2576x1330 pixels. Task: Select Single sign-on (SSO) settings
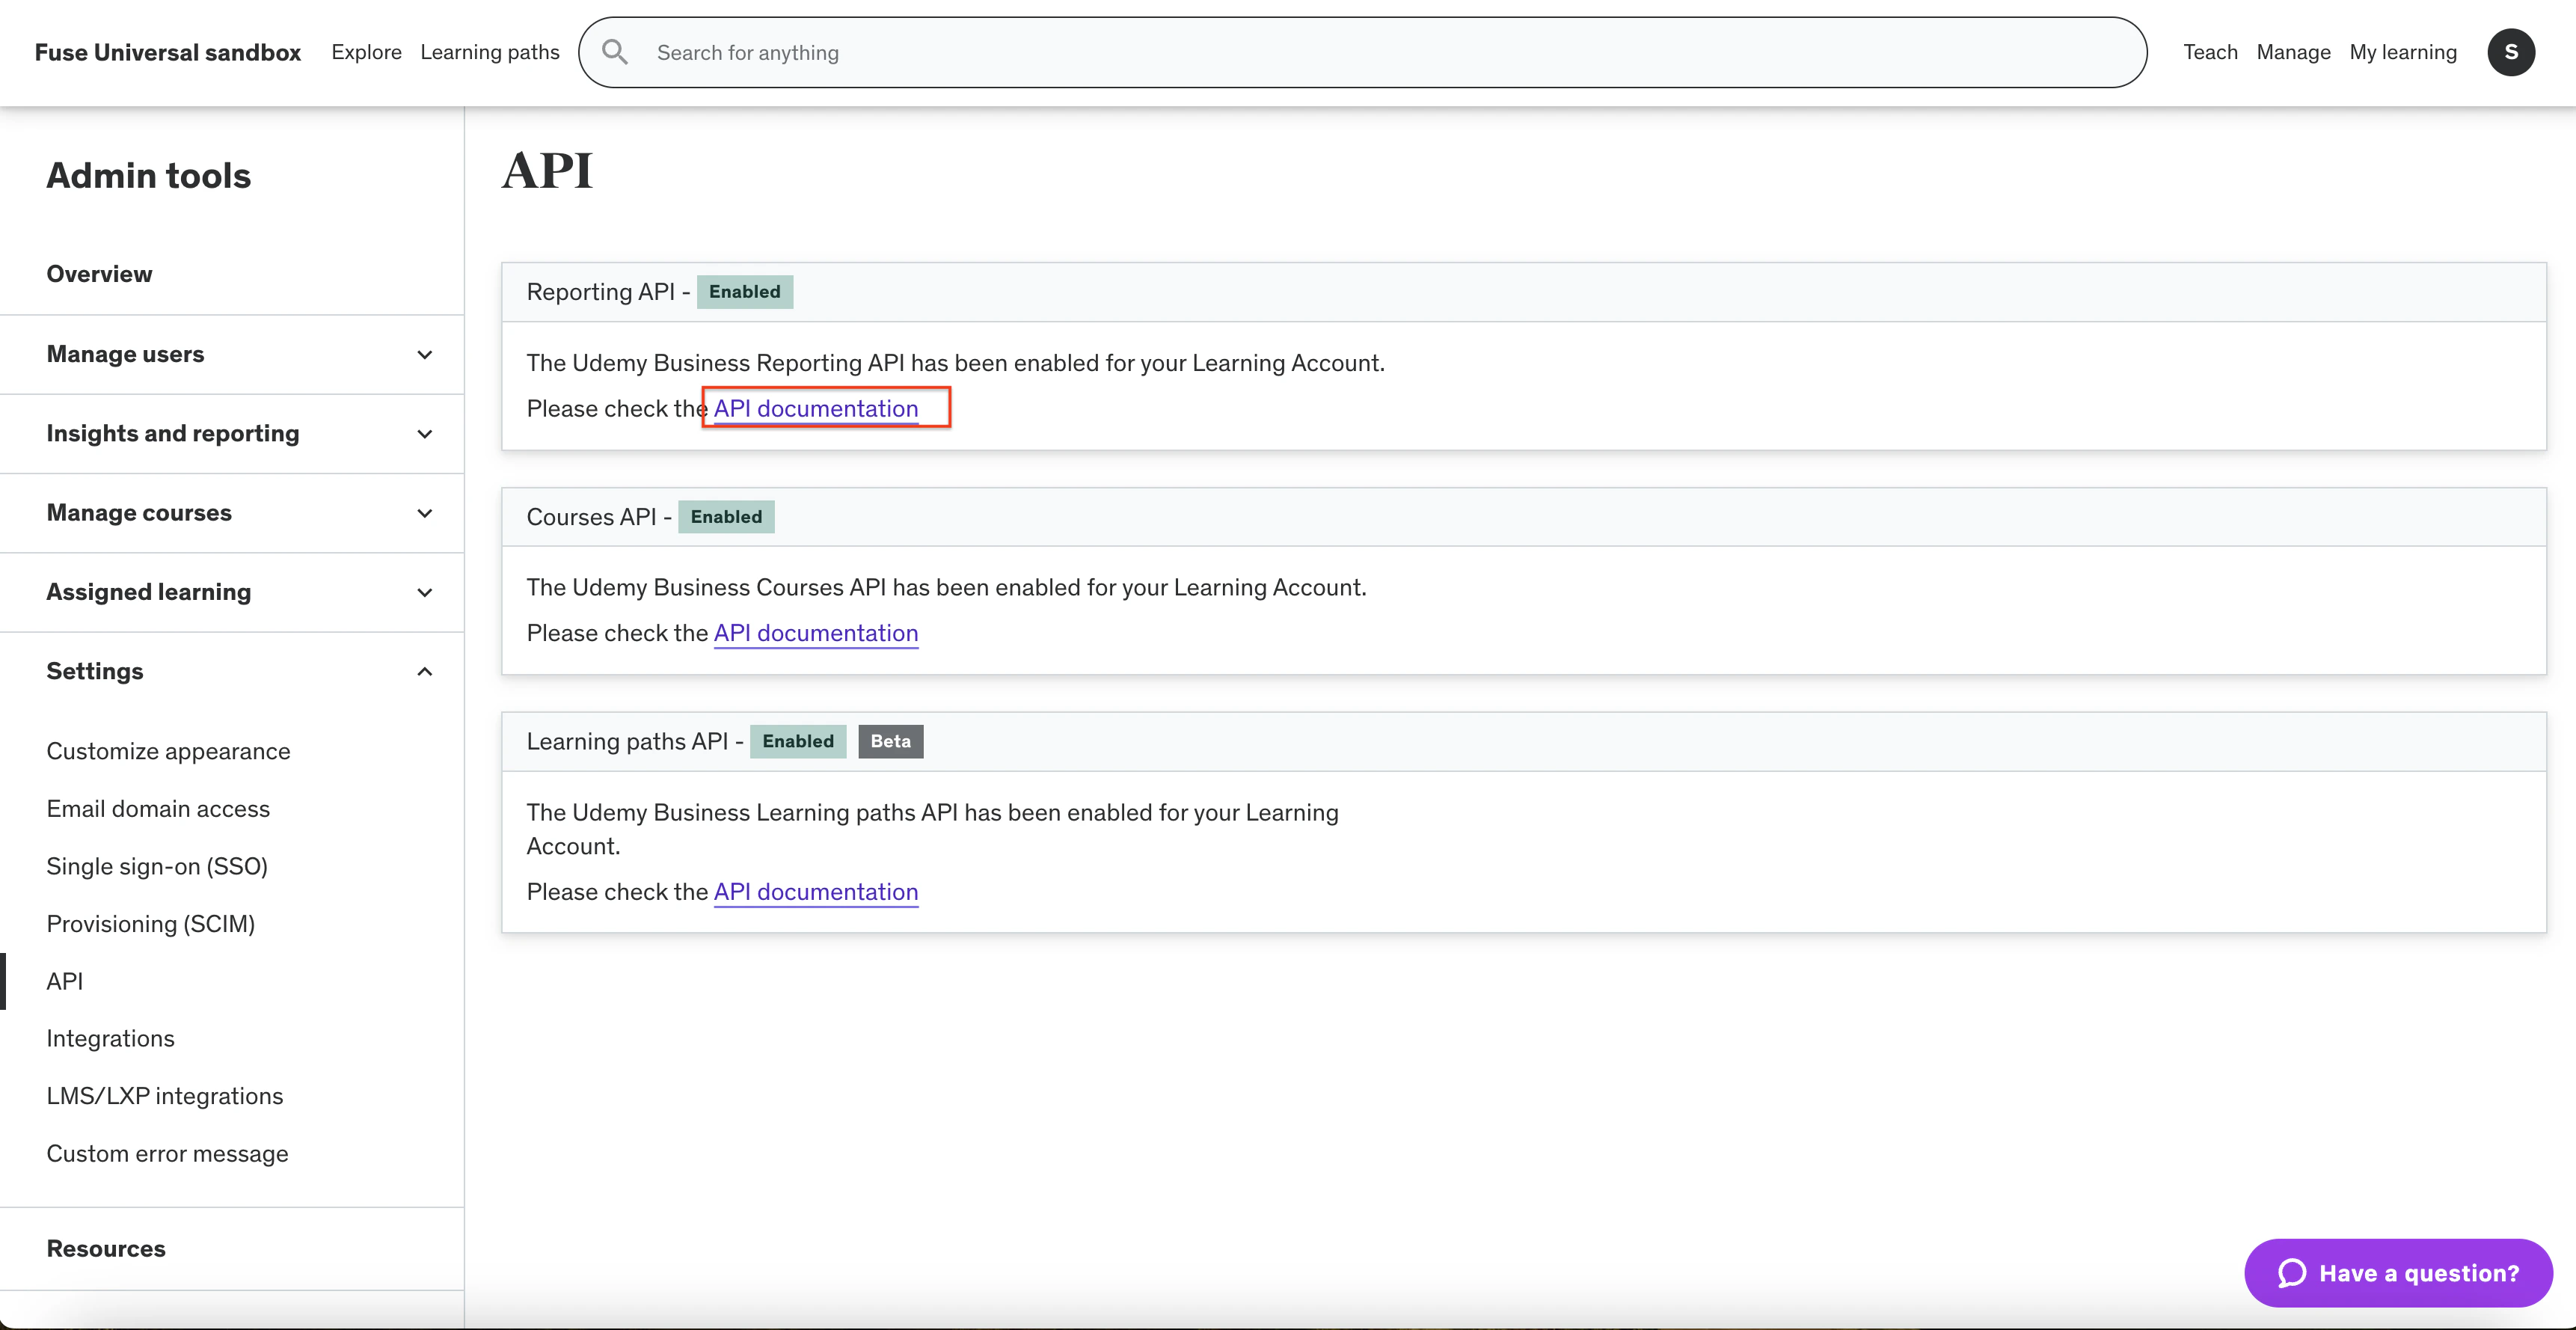157,866
